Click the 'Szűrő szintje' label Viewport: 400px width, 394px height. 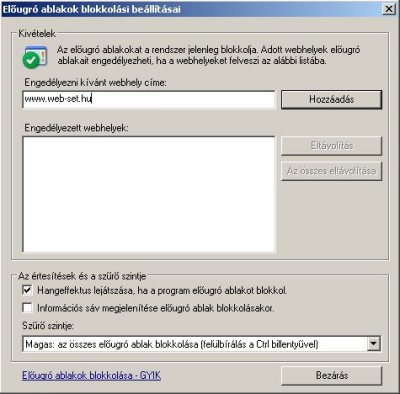click(x=48, y=325)
